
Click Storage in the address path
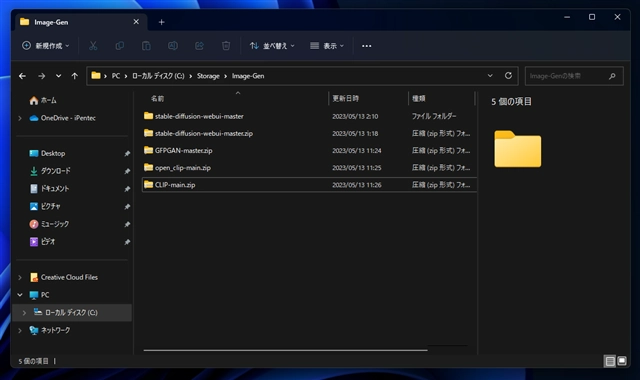click(208, 76)
